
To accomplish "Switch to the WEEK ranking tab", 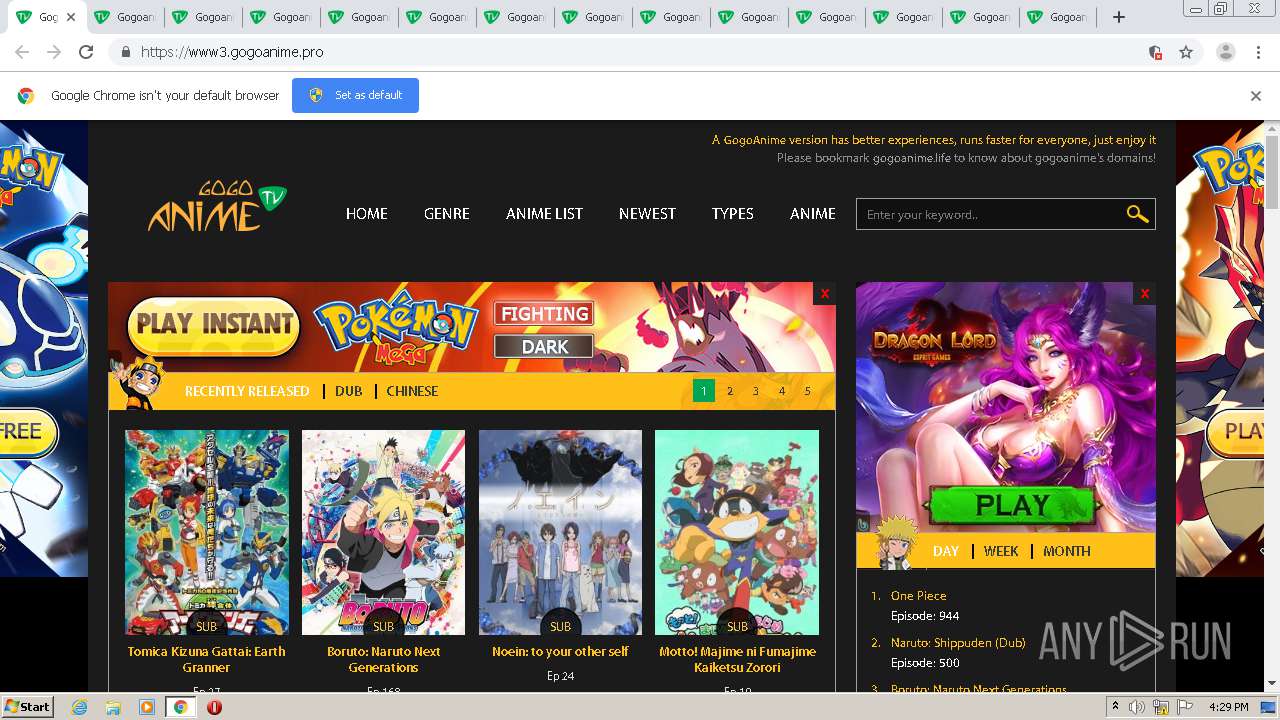I will [x=1001, y=551].
